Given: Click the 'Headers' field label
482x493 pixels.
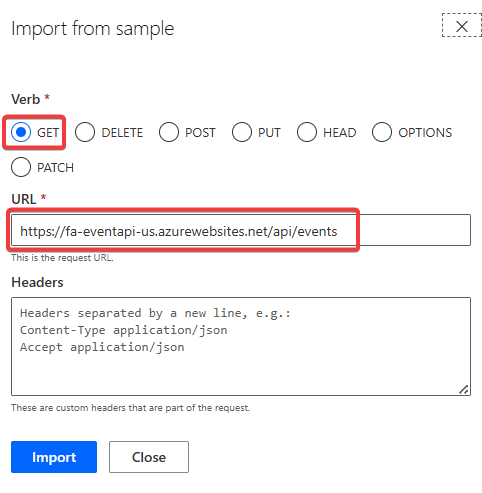Looking at the screenshot, I should 37,283.
